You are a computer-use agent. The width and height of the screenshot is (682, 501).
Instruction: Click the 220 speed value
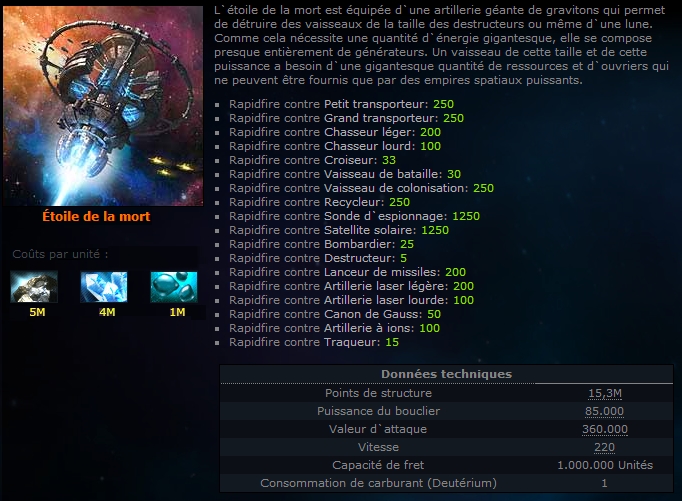[x=605, y=447]
